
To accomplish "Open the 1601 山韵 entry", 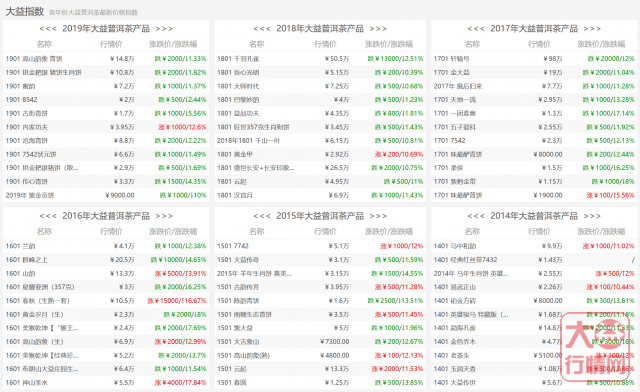I will tap(20, 273).
